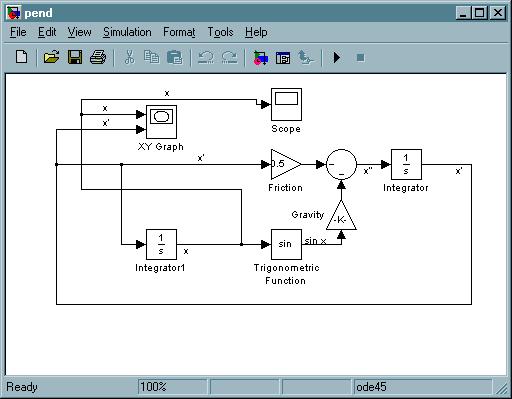Click the Paste clipboard icon
Image resolution: width=512 pixels, height=399 pixels.
(x=175, y=57)
